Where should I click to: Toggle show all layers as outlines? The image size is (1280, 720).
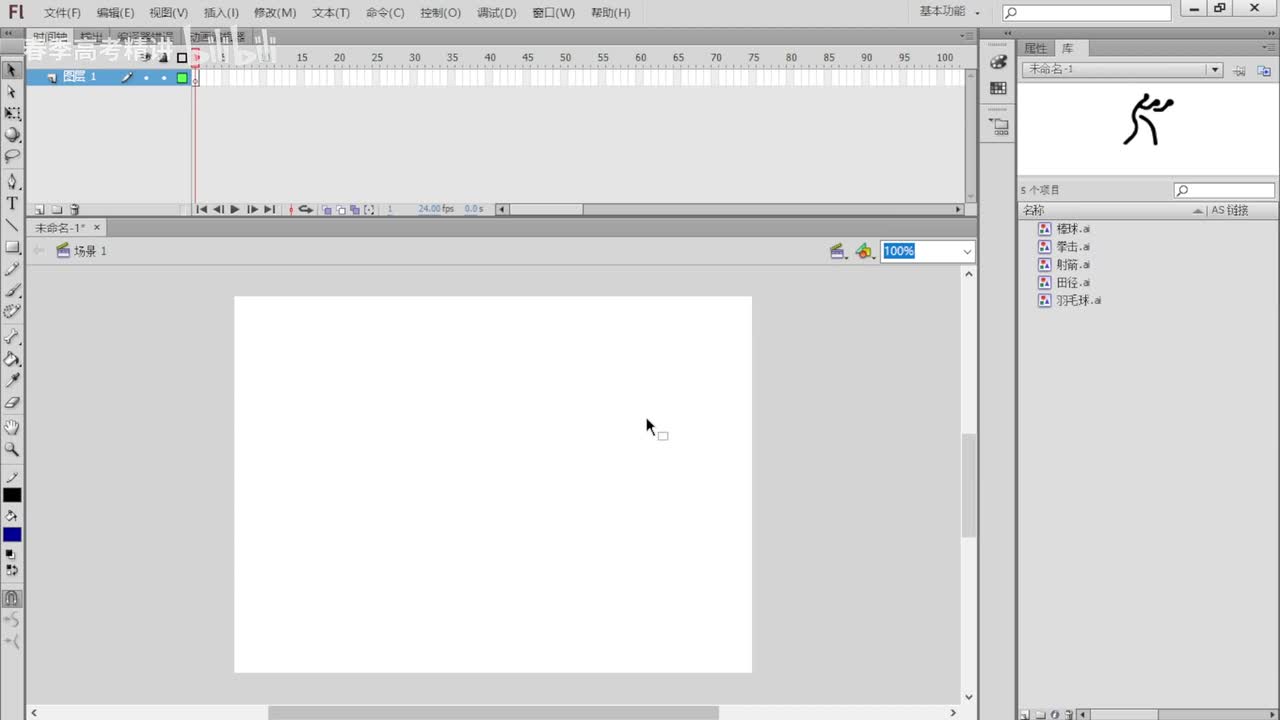point(182,58)
